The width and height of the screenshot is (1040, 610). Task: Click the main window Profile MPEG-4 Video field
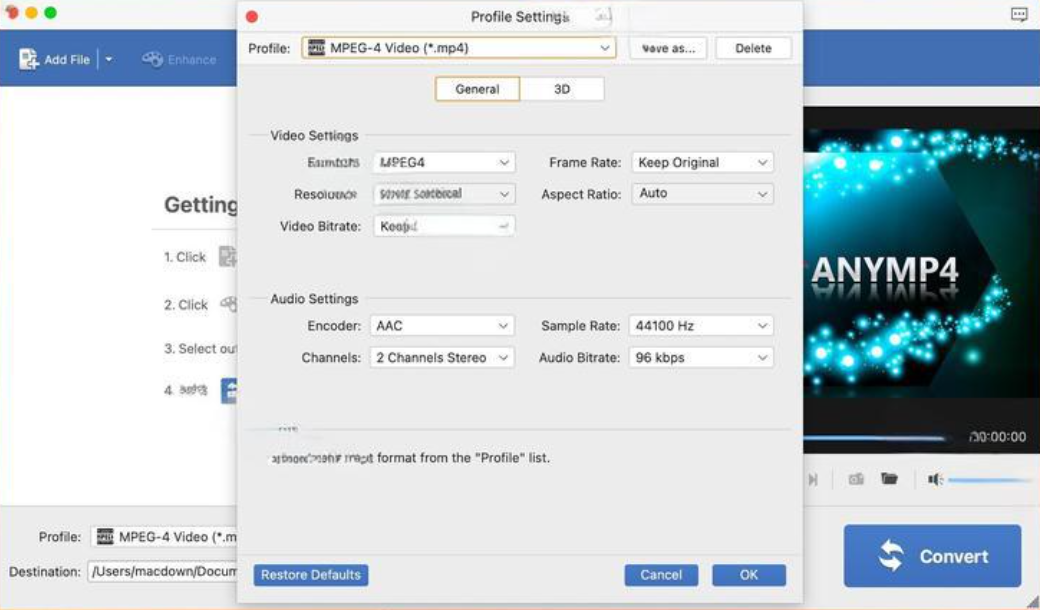coord(163,536)
